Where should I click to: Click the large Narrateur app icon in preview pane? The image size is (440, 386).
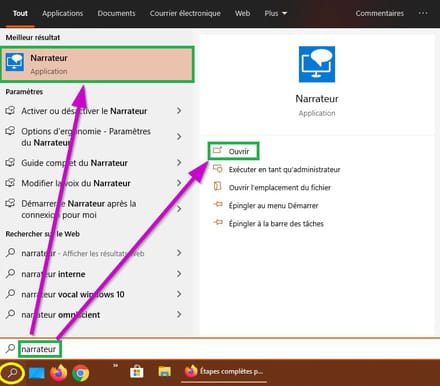tap(317, 64)
